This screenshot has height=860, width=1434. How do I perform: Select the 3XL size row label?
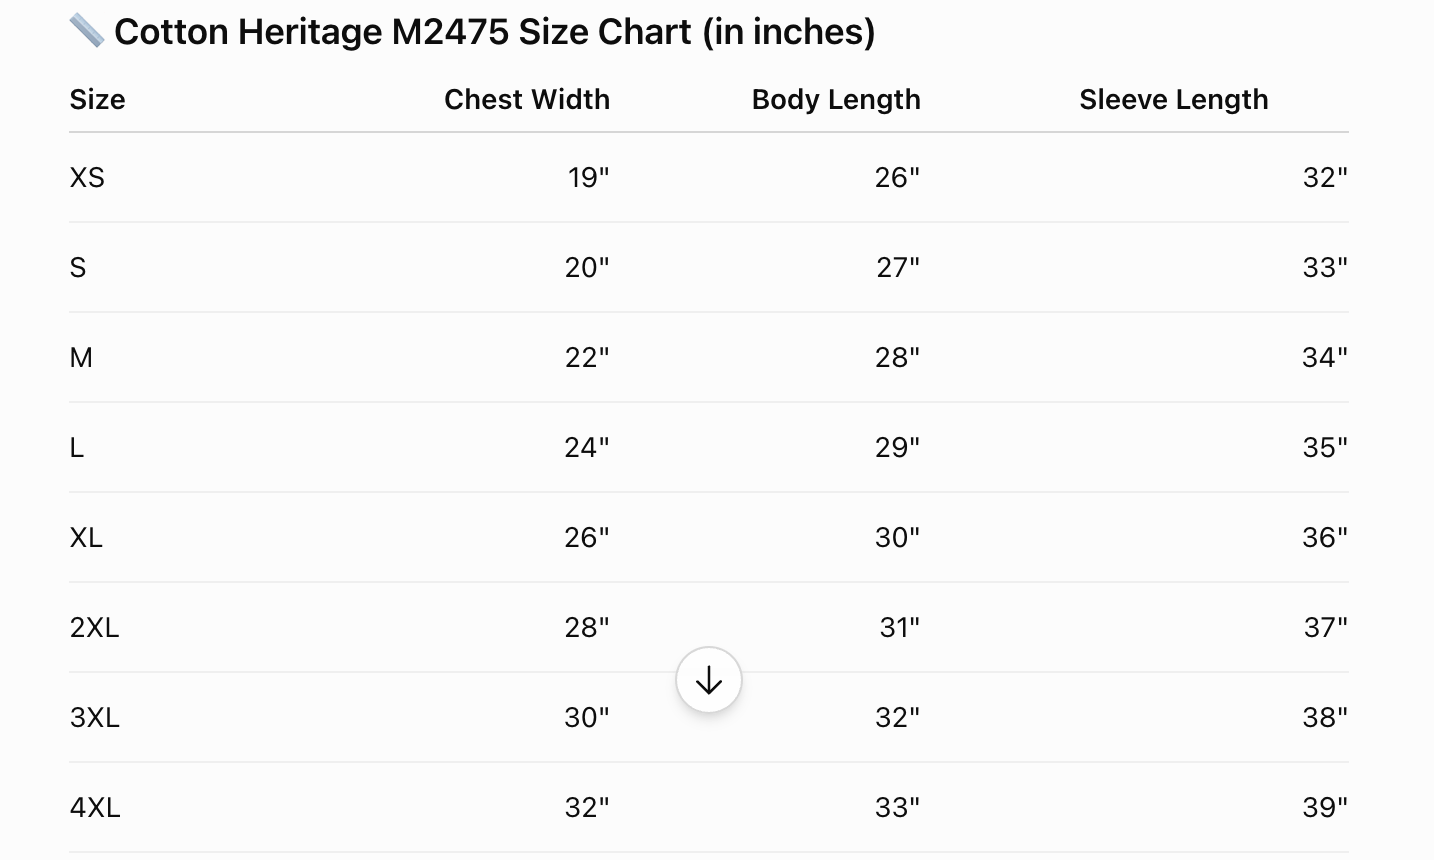coord(94,718)
